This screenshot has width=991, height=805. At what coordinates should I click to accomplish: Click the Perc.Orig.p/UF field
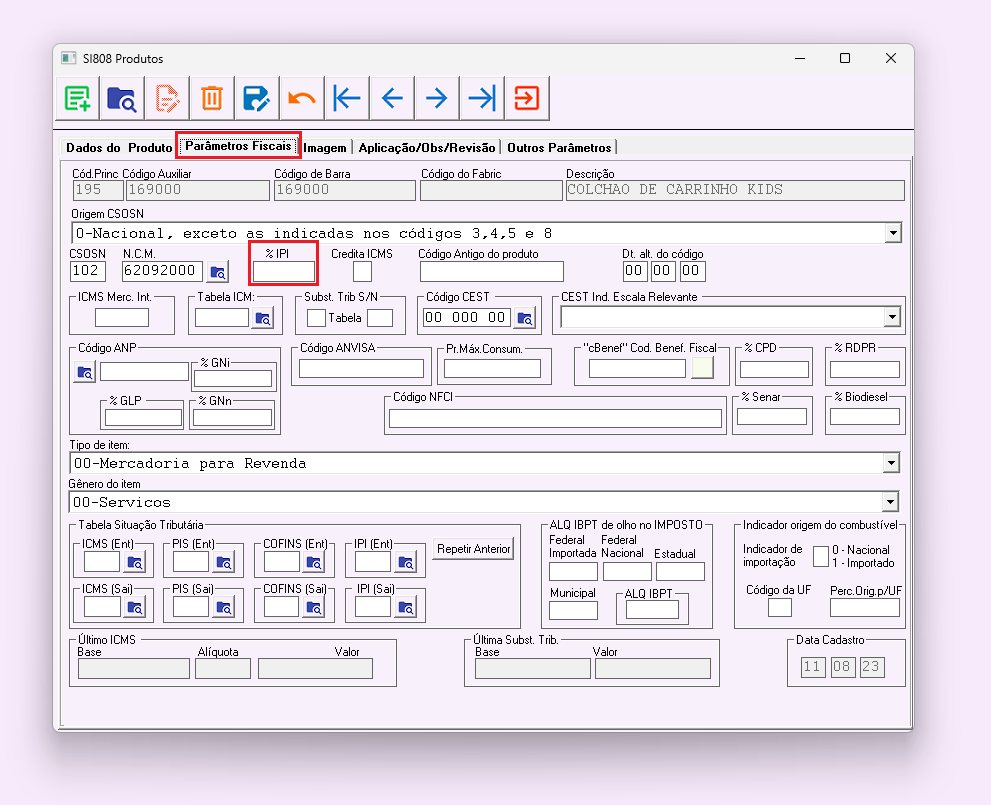865,608
